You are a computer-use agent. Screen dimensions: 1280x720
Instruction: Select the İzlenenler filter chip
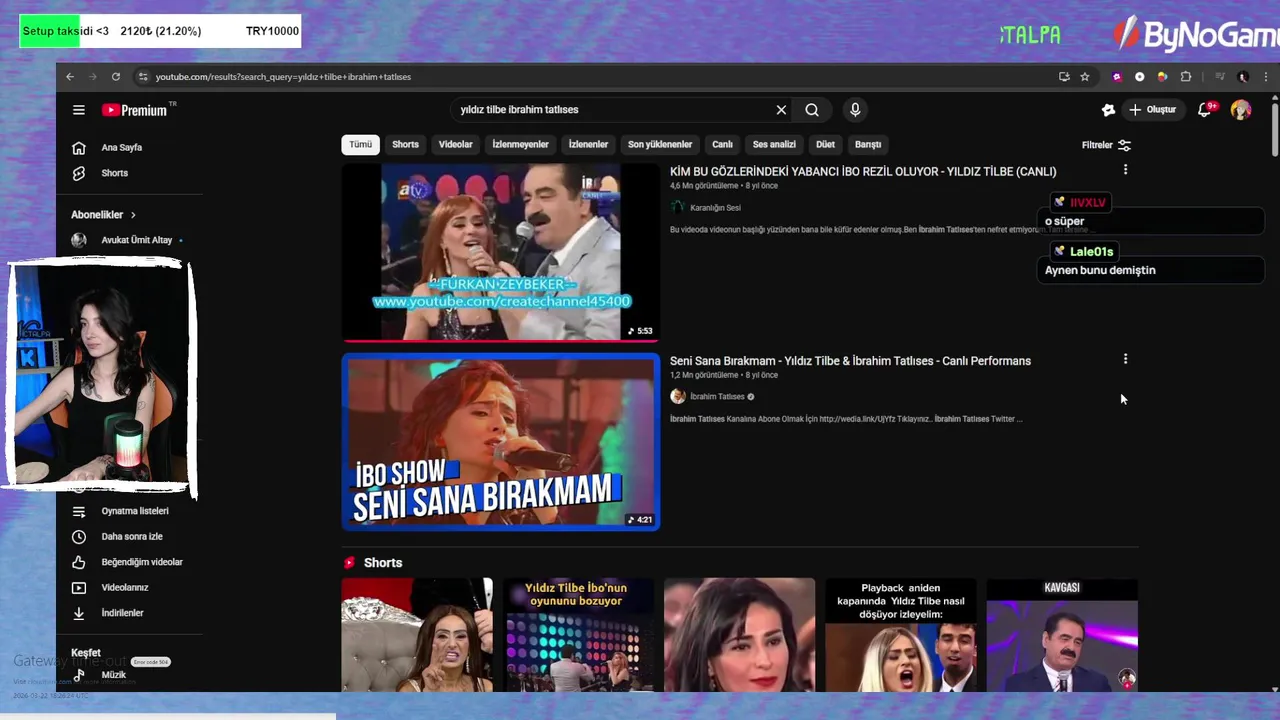tap(588, 145)
